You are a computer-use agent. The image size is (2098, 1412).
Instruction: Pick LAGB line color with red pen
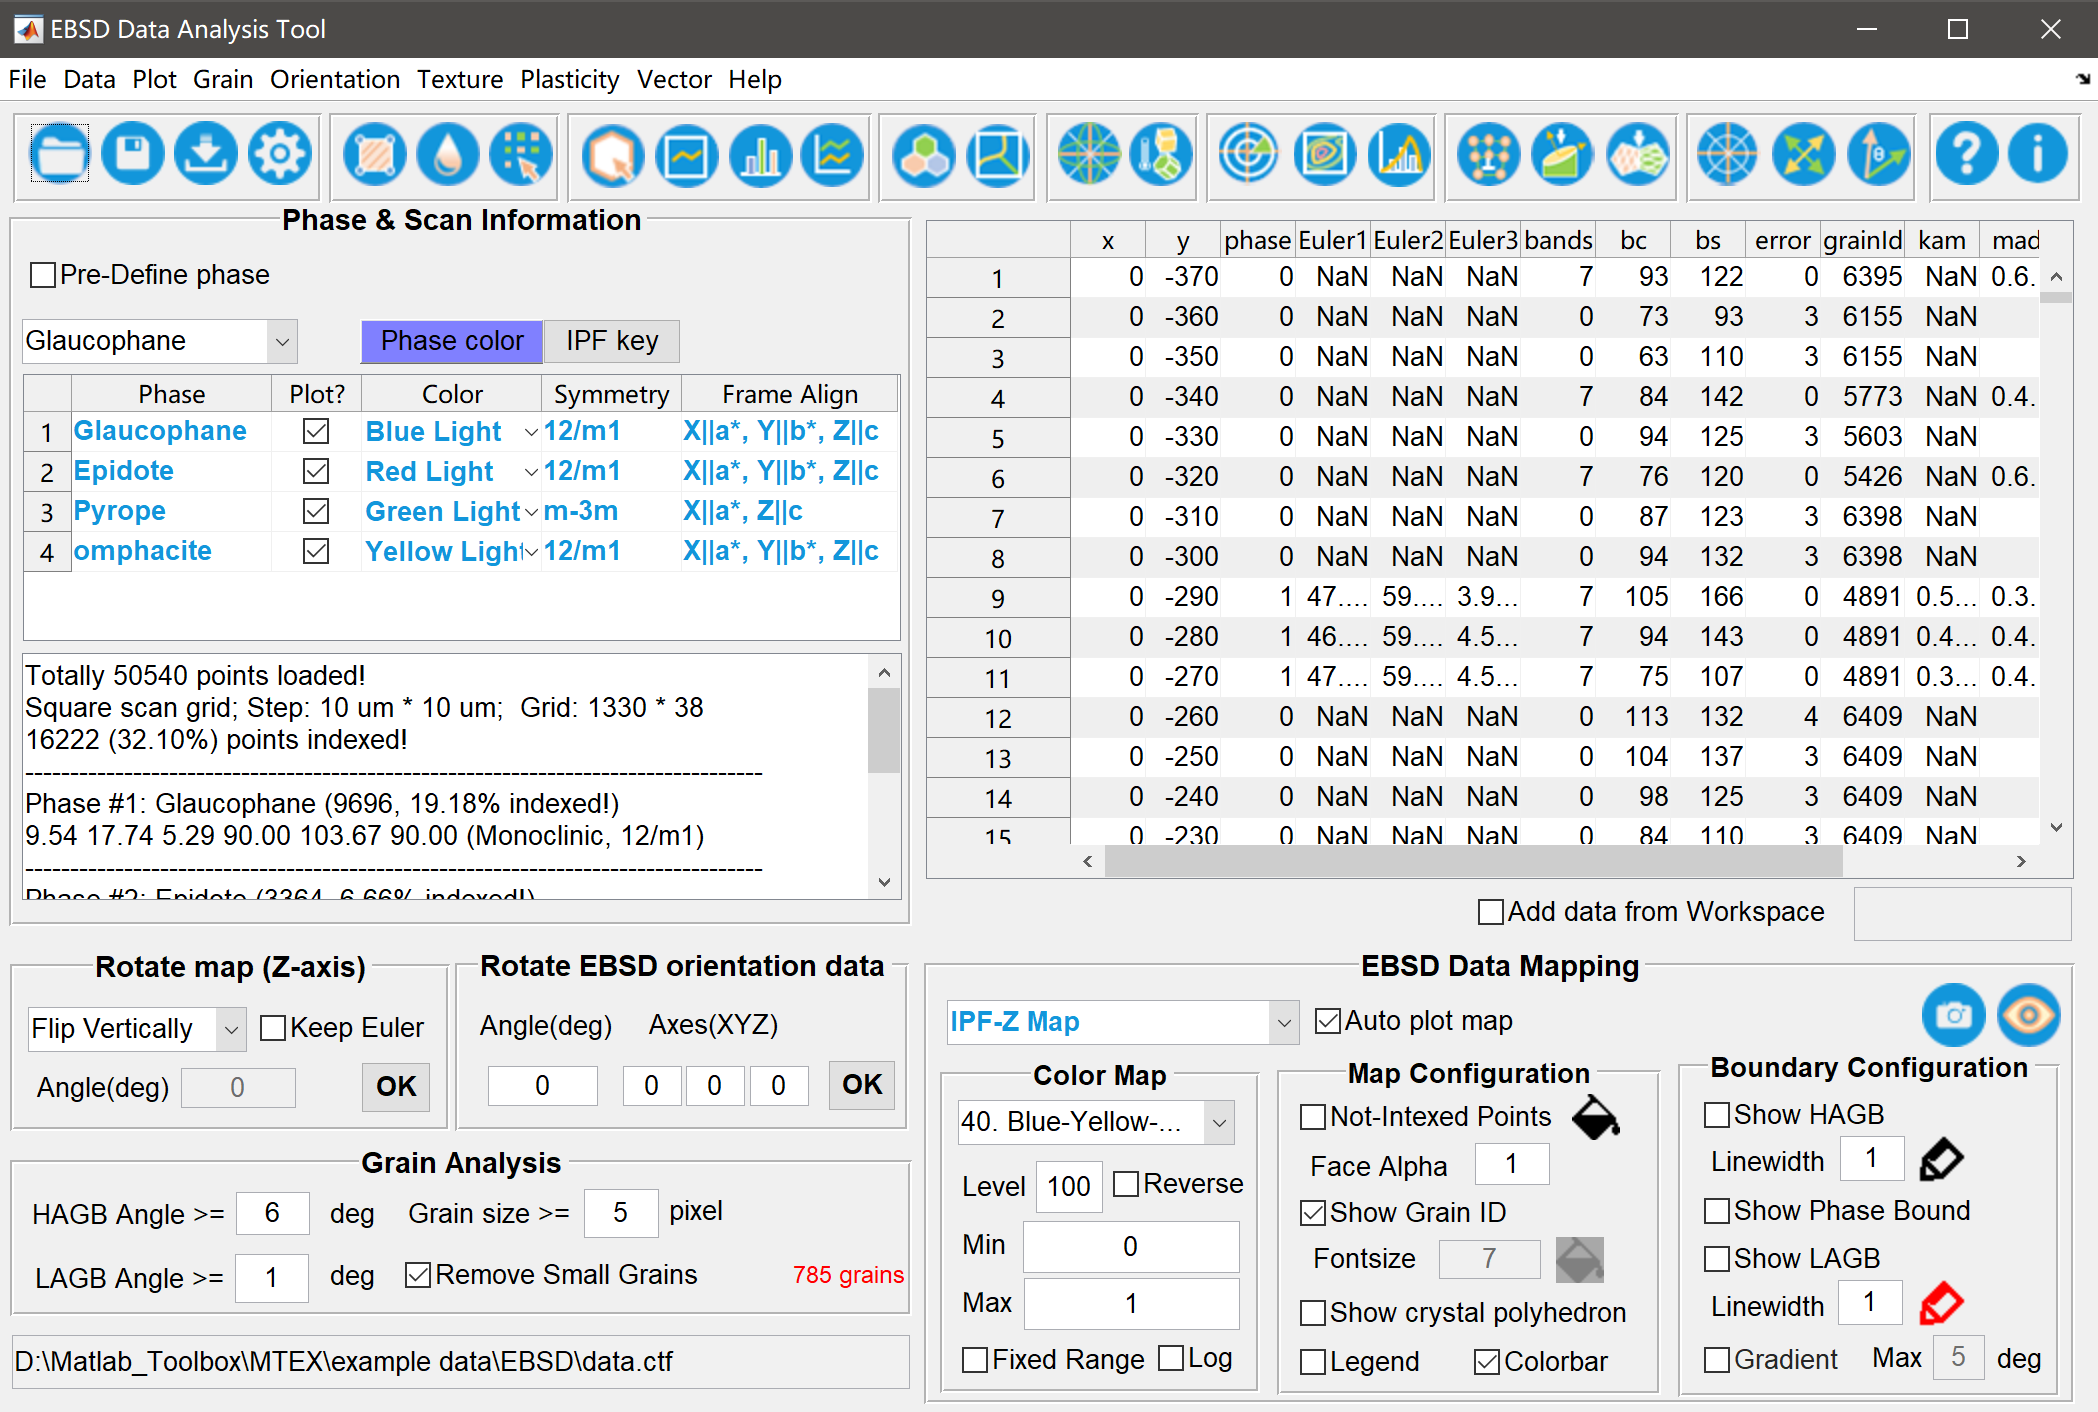tap(1942, 1304)
